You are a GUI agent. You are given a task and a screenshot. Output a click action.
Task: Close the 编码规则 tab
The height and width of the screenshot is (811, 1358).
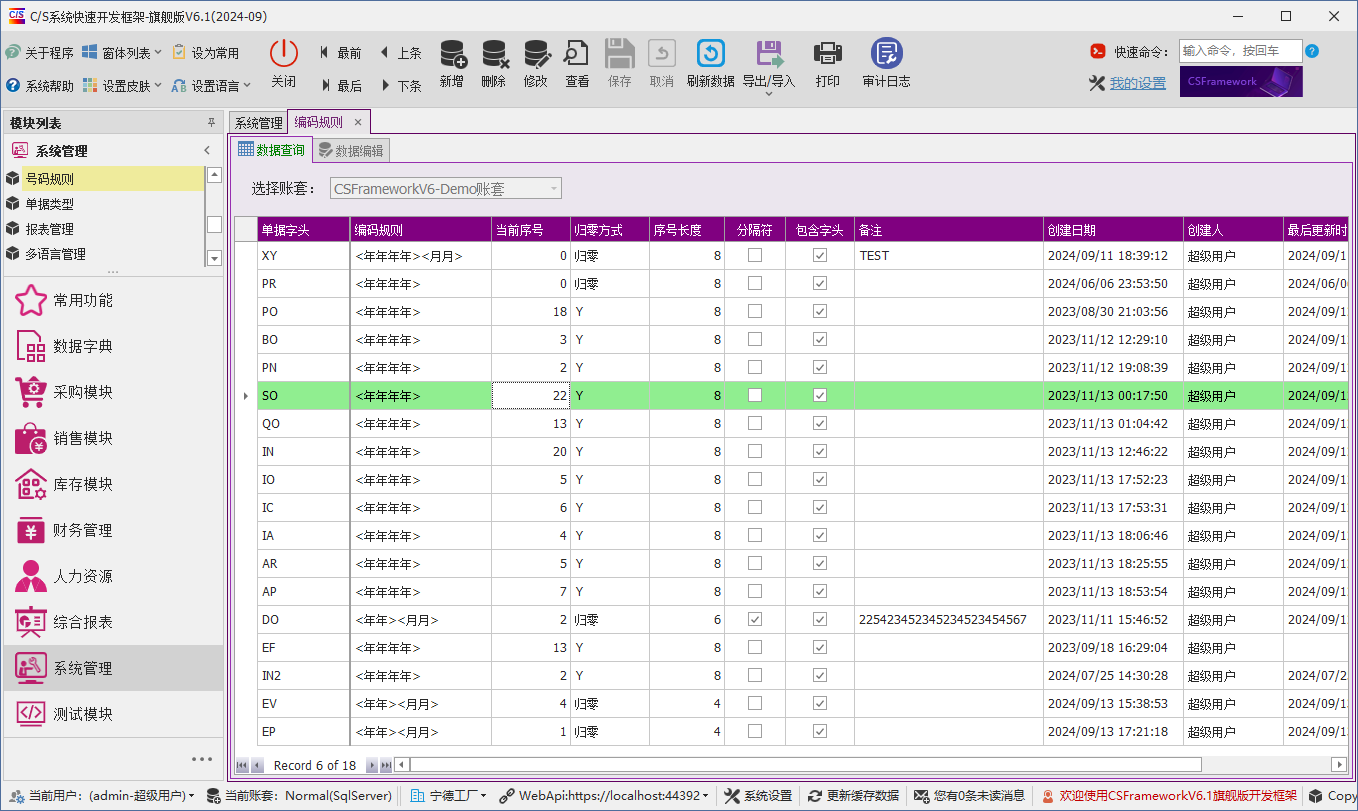[x=358, y=122]
